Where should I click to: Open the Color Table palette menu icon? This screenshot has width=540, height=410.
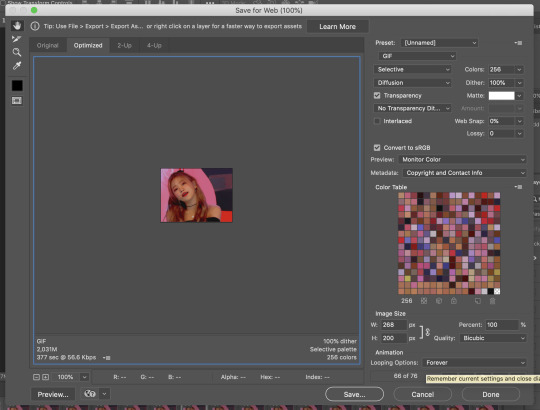click(518, 187)
